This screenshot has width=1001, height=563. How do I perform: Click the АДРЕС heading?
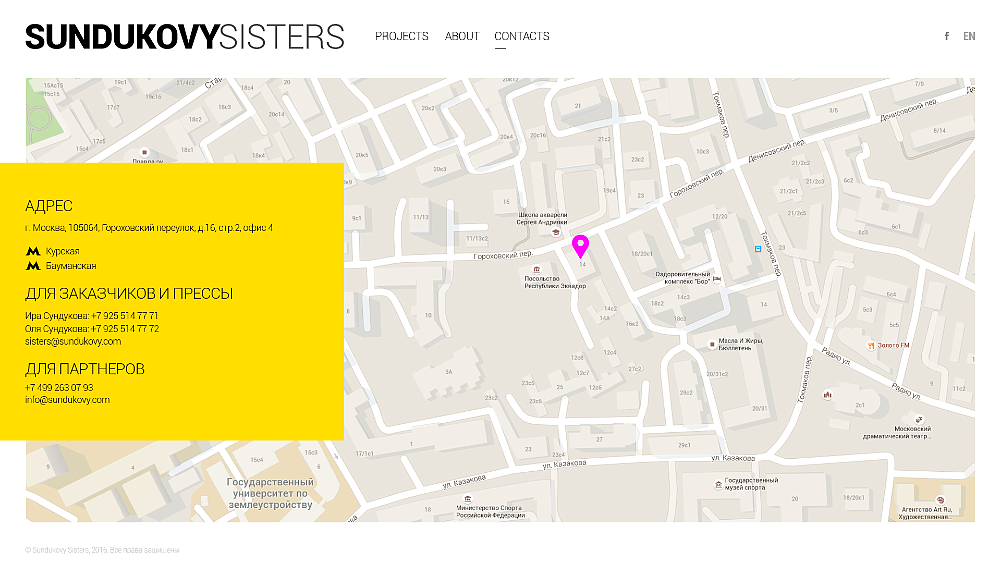point(49,206)
